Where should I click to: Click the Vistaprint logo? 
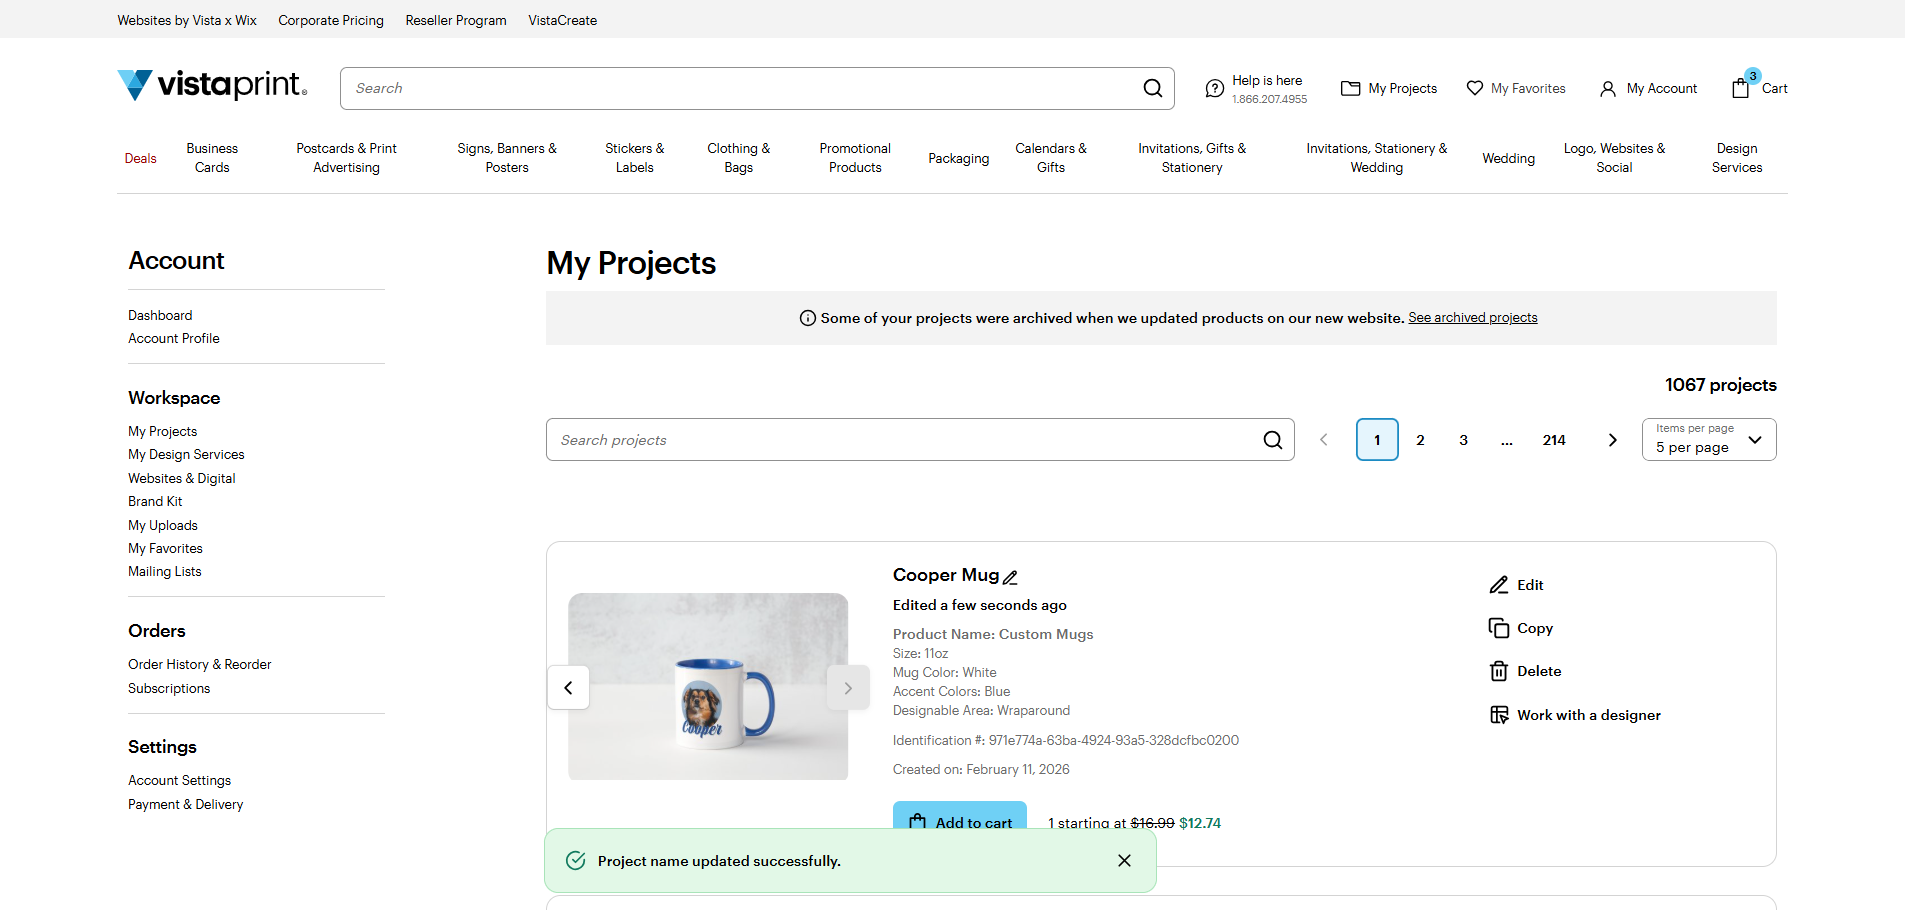[212, 85]
